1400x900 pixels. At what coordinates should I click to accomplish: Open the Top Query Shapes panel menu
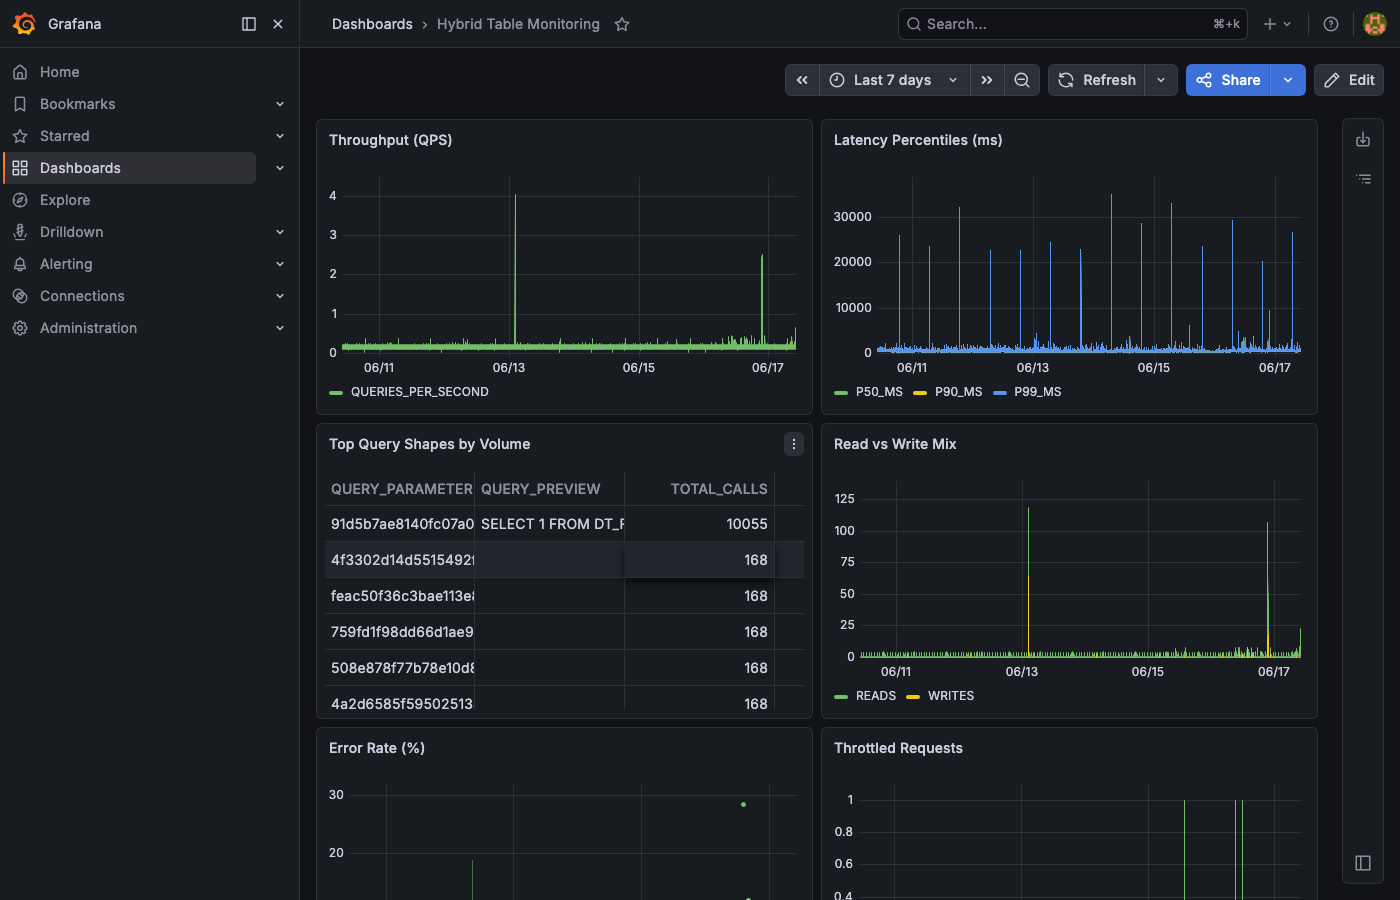coord(794,444)
